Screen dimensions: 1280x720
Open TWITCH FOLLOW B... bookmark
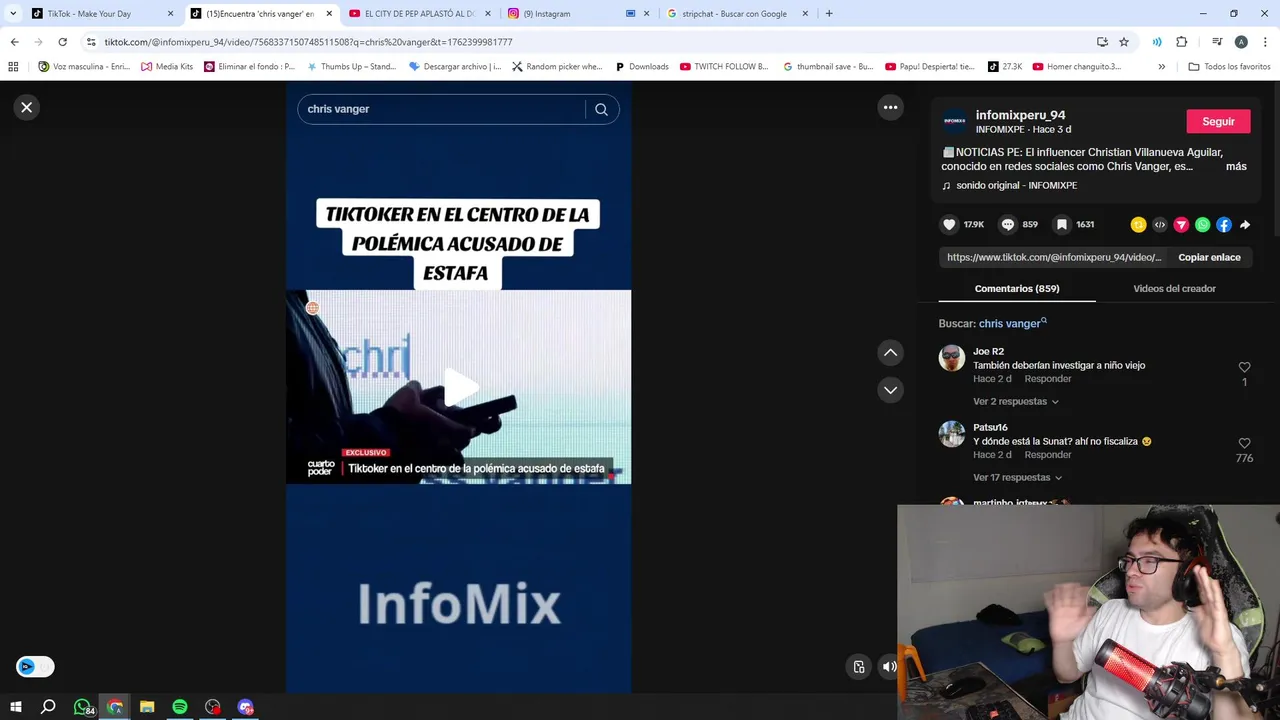pyautogui.click(x=724, y=67)
